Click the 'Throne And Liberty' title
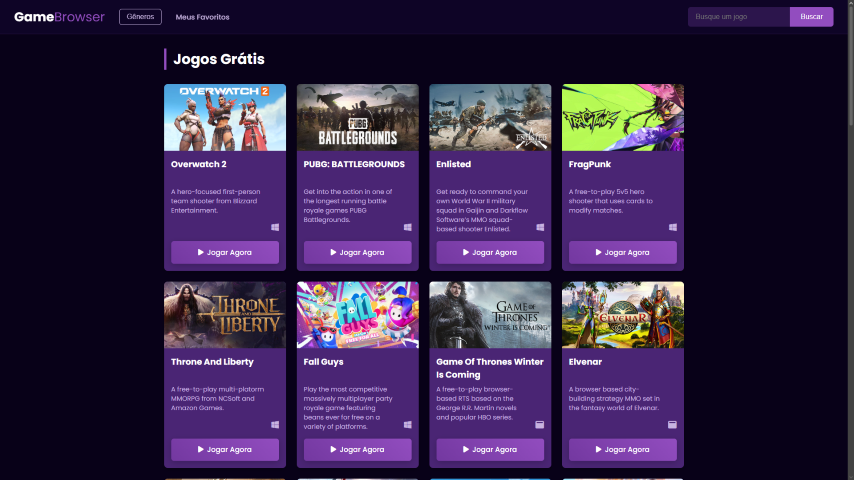 pyautogui.click(x=212, y=362)
